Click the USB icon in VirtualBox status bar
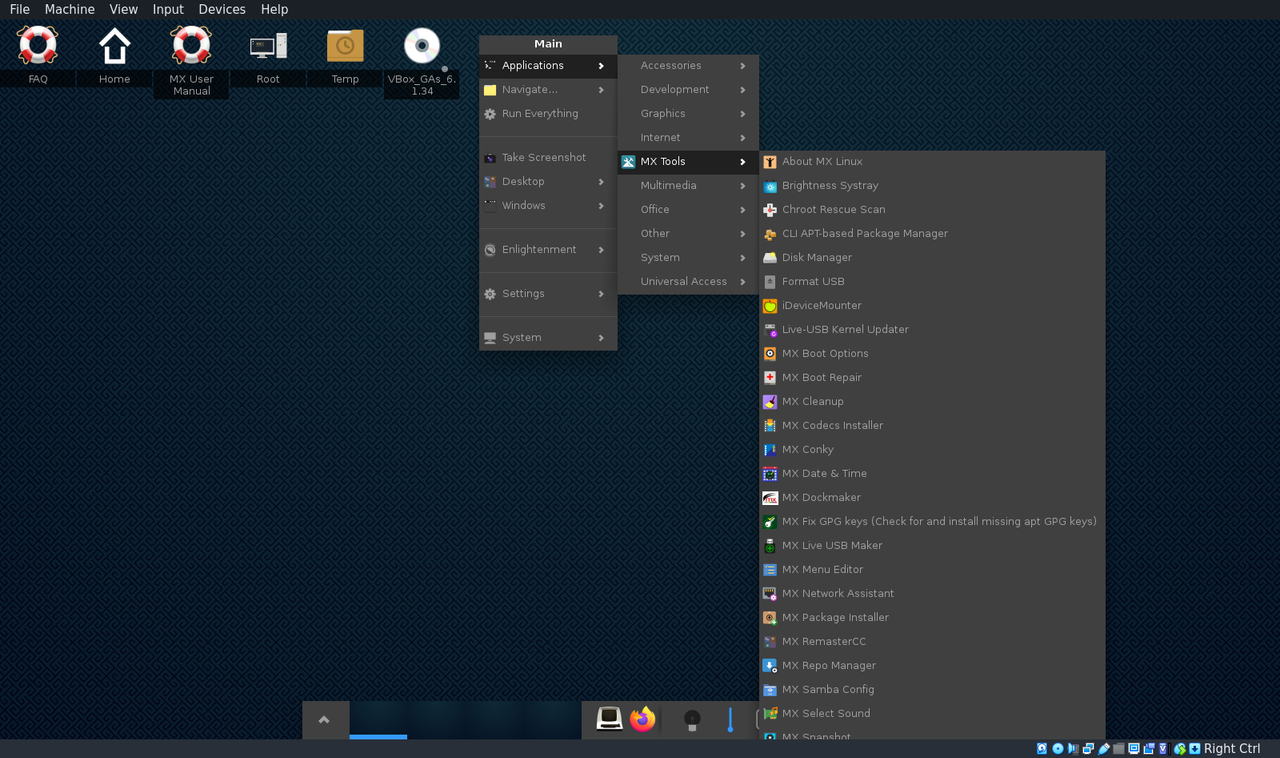1280x758 pixels. (1103, 748)
